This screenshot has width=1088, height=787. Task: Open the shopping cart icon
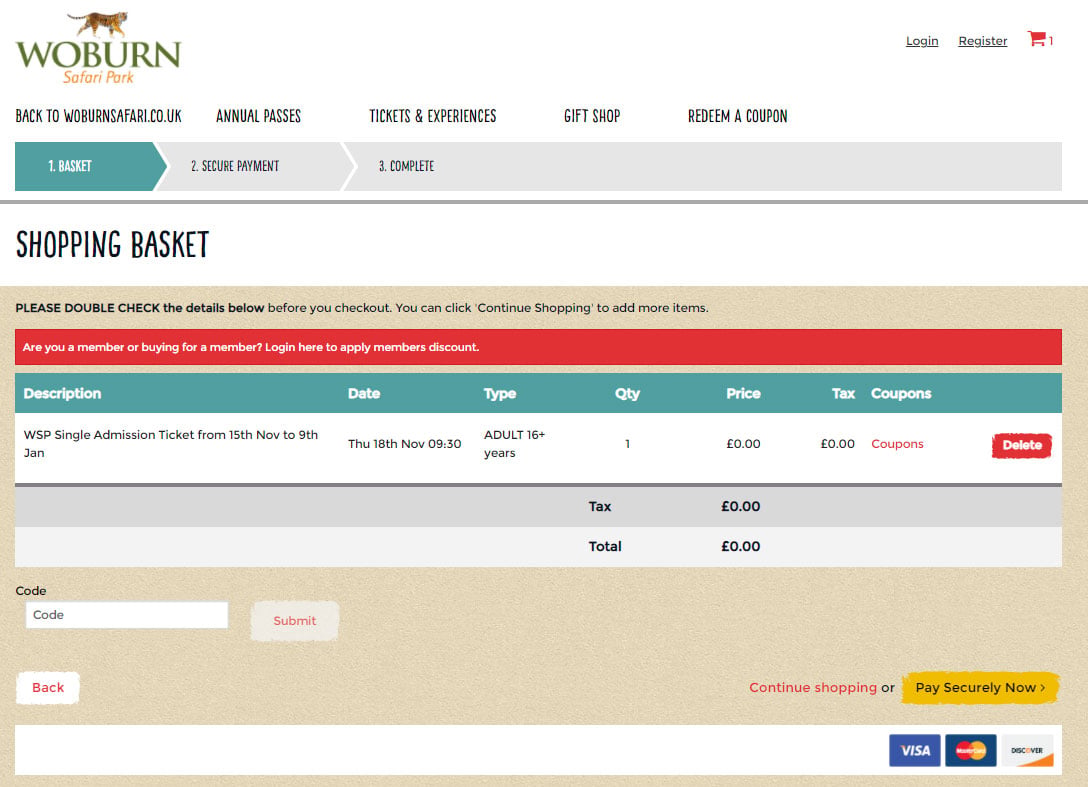click(1039, 40)
